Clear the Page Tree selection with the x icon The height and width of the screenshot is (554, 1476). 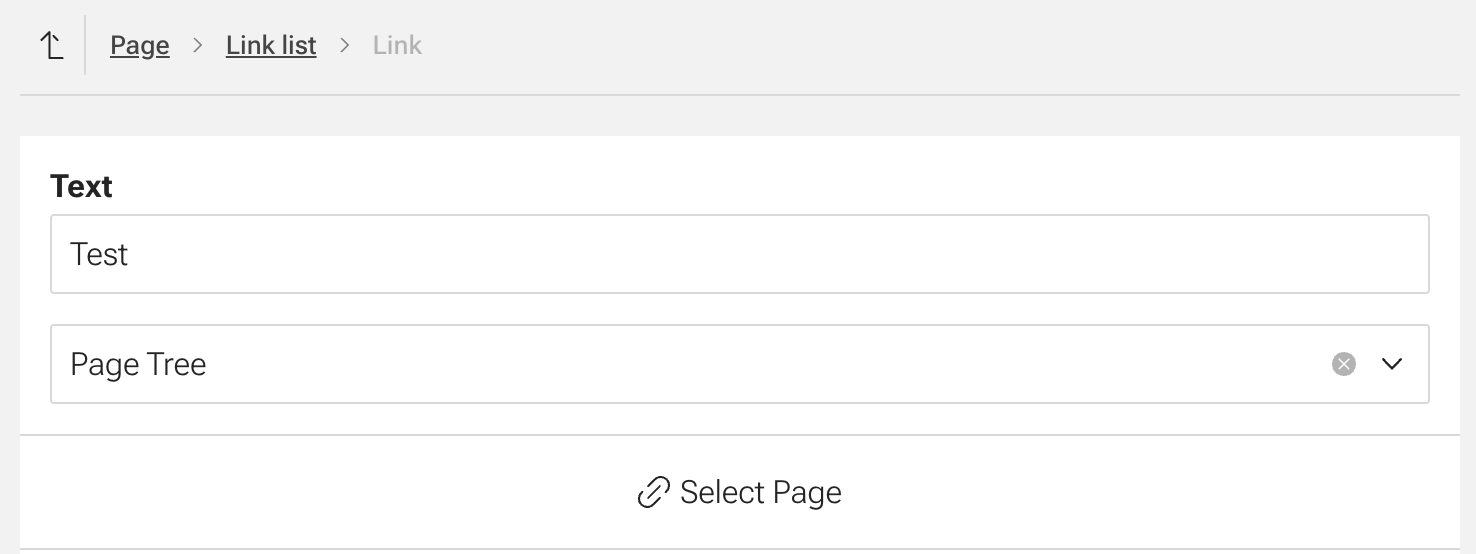tap(1344, 364)
